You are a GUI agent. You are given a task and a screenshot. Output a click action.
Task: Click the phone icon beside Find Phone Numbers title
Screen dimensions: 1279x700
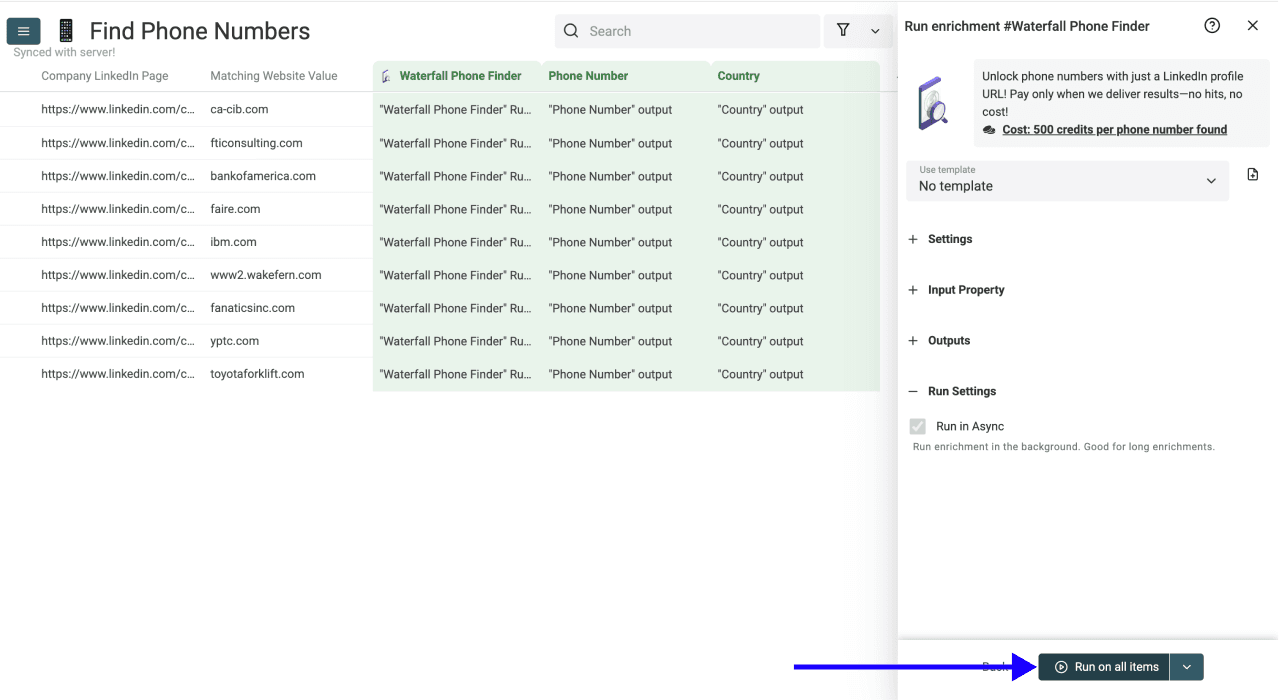64,30
